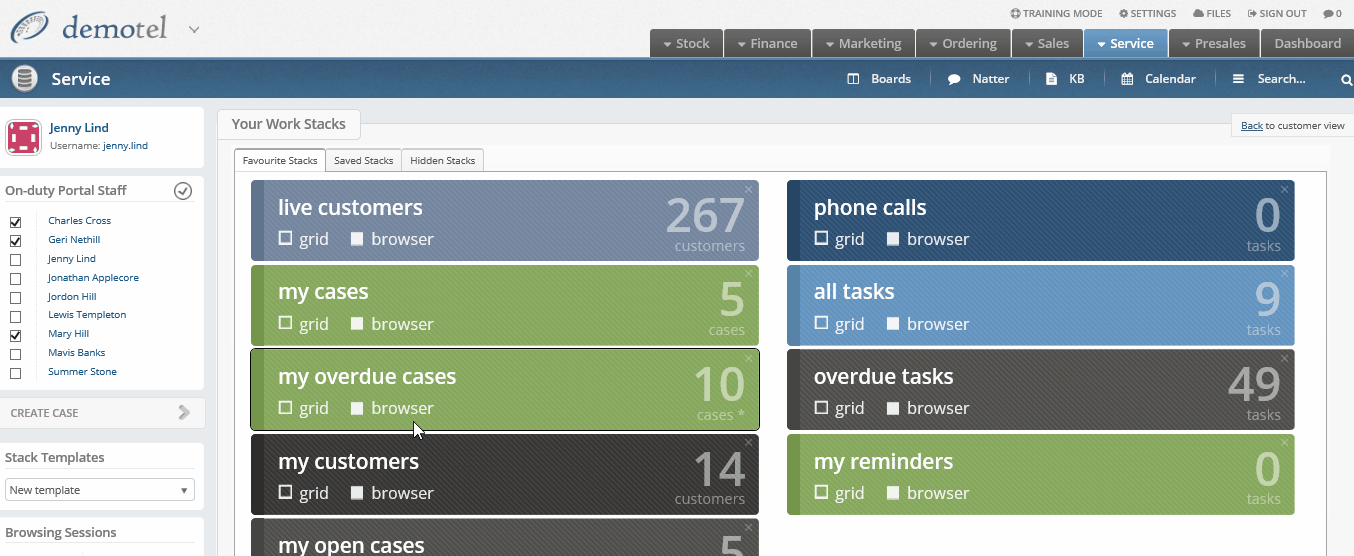Open overdue tasks in grid view

840,408
